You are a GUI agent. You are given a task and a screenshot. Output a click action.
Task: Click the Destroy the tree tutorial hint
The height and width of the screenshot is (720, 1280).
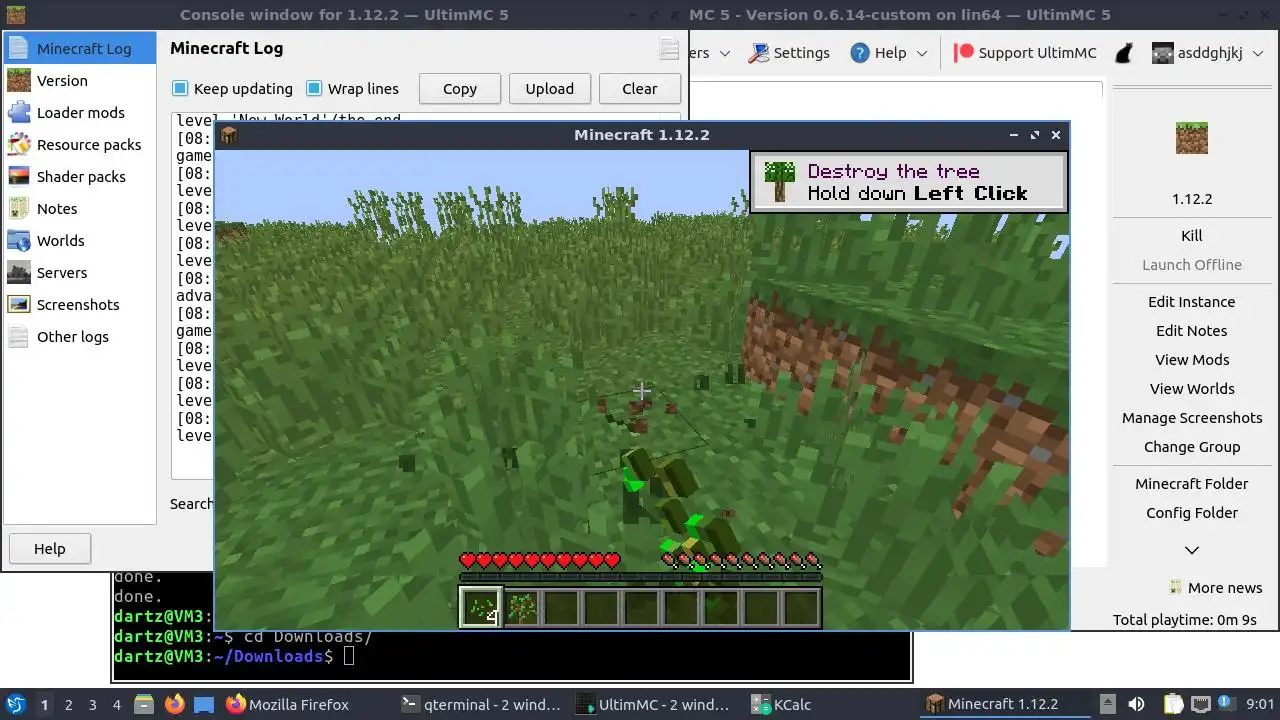point(909,182)
